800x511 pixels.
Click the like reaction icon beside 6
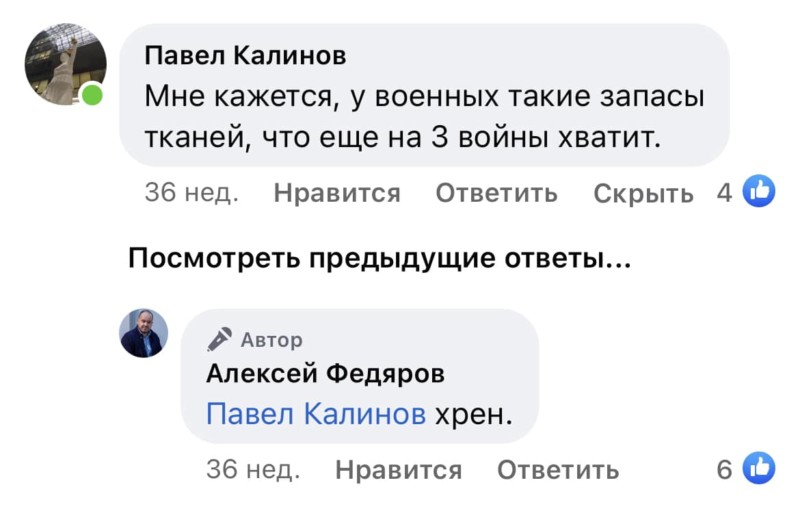tap(760, 468)
